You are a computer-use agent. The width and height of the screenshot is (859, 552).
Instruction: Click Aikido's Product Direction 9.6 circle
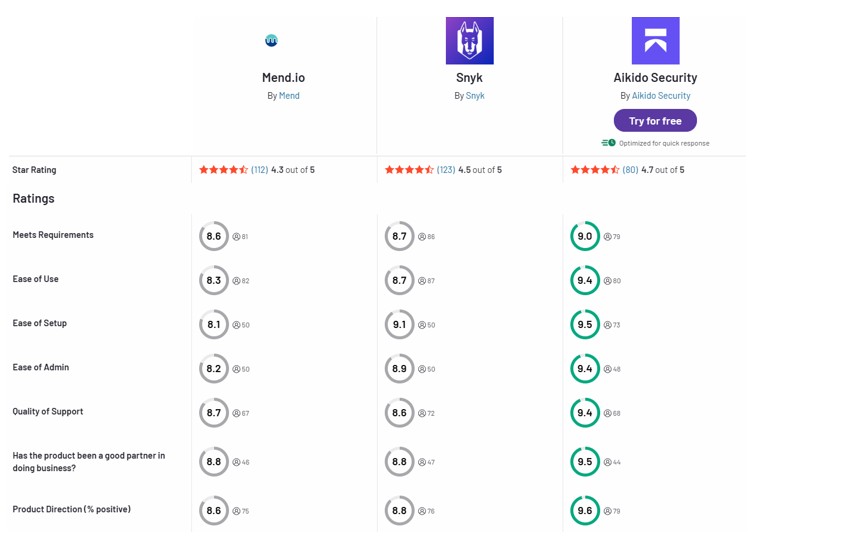[x=585, y=510]
